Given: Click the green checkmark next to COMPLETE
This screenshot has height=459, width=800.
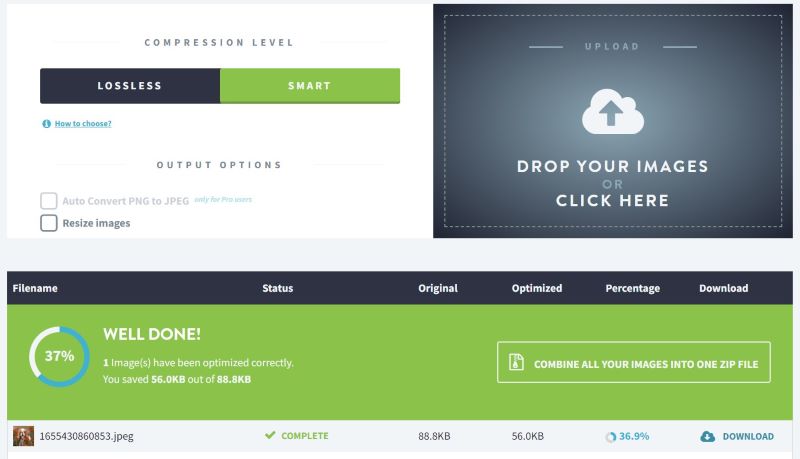Looking at the screenshot, I should point(270,436).
